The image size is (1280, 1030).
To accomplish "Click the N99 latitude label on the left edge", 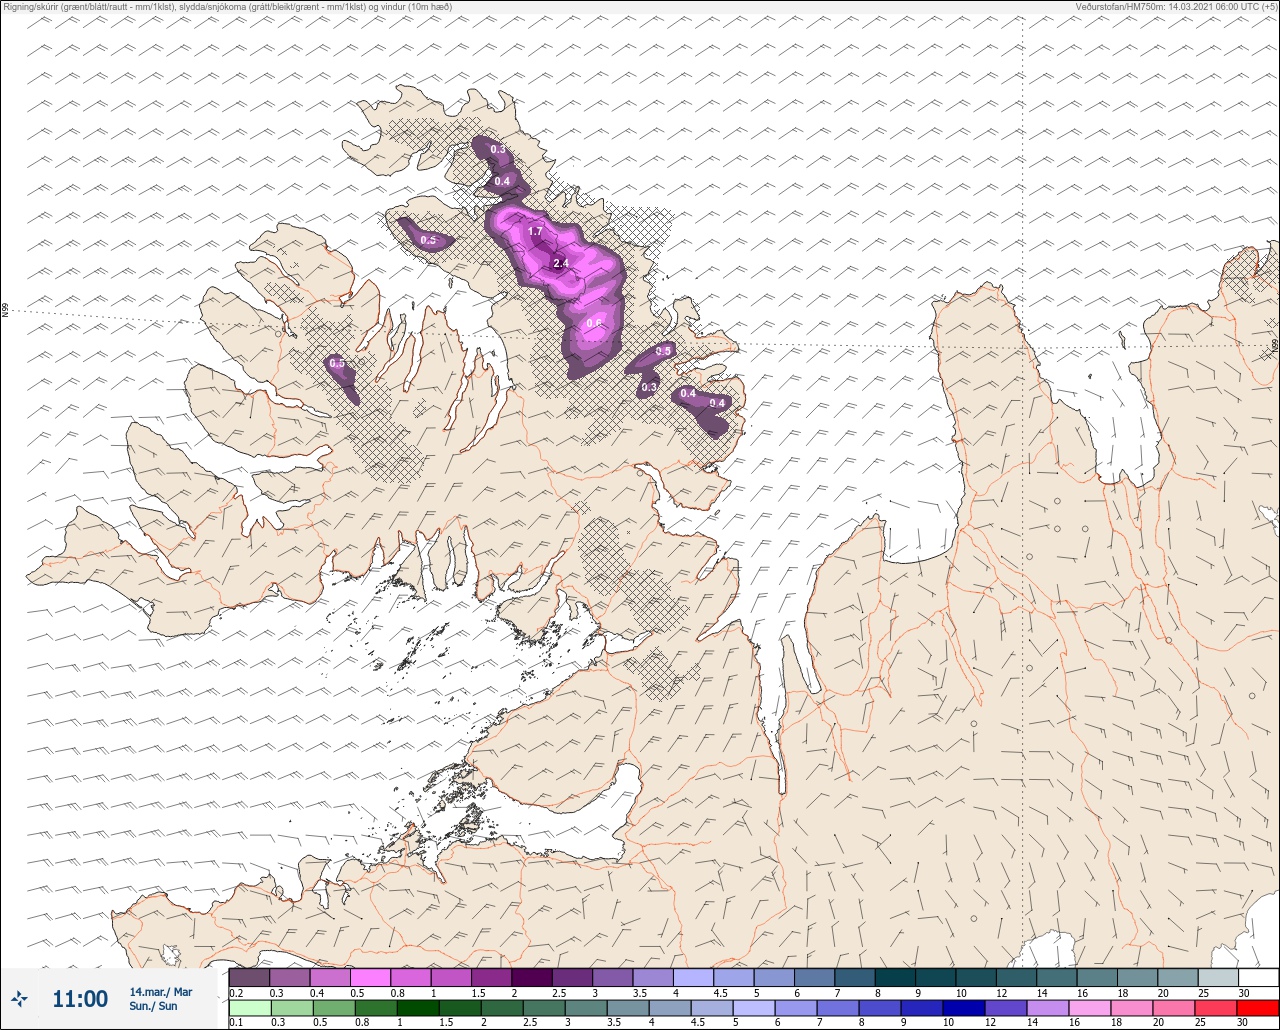I will point(5,311).
